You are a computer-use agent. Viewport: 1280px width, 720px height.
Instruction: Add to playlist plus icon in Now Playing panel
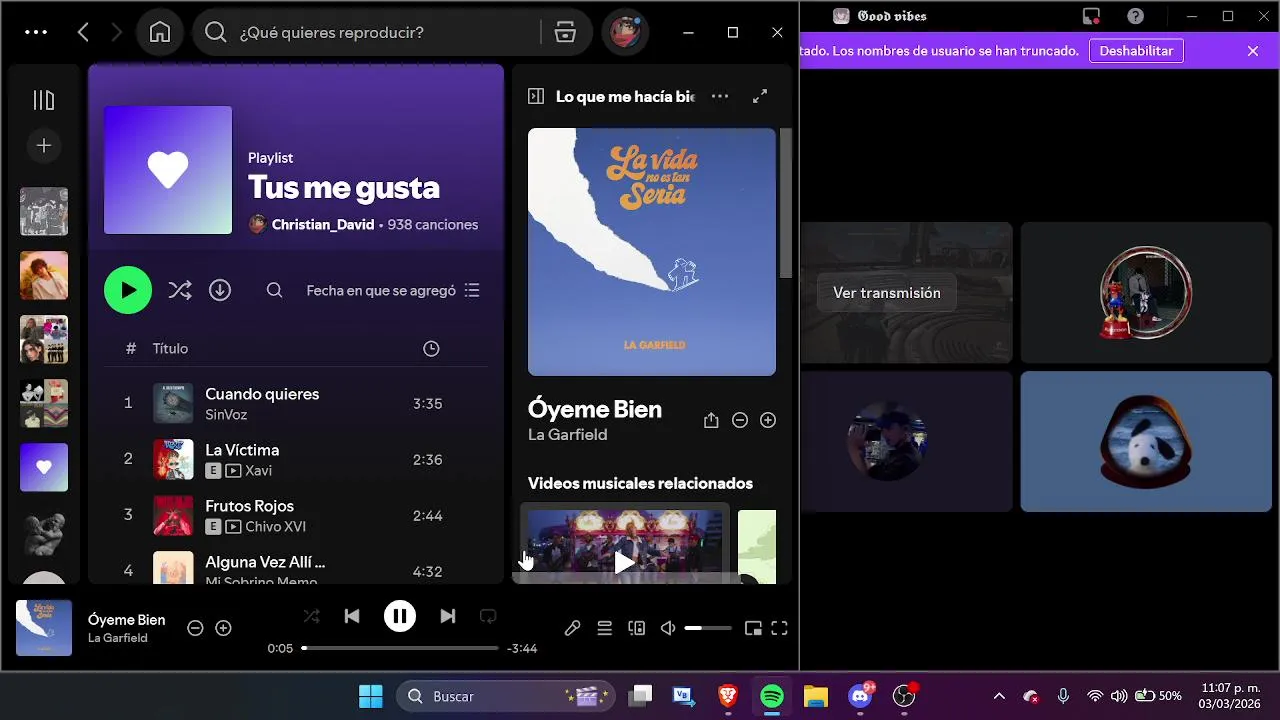768,421
